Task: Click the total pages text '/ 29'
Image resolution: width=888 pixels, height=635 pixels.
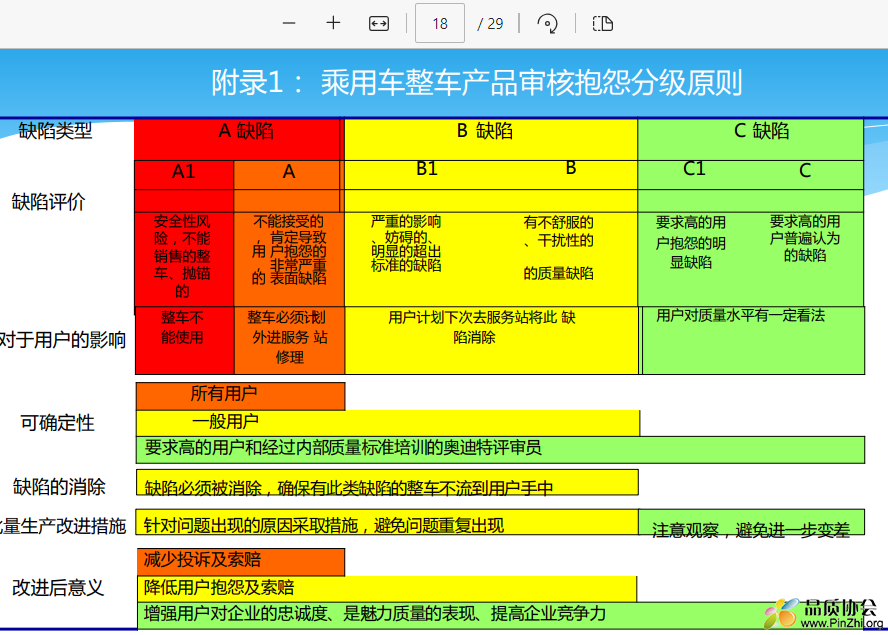Action: [490, 24]
